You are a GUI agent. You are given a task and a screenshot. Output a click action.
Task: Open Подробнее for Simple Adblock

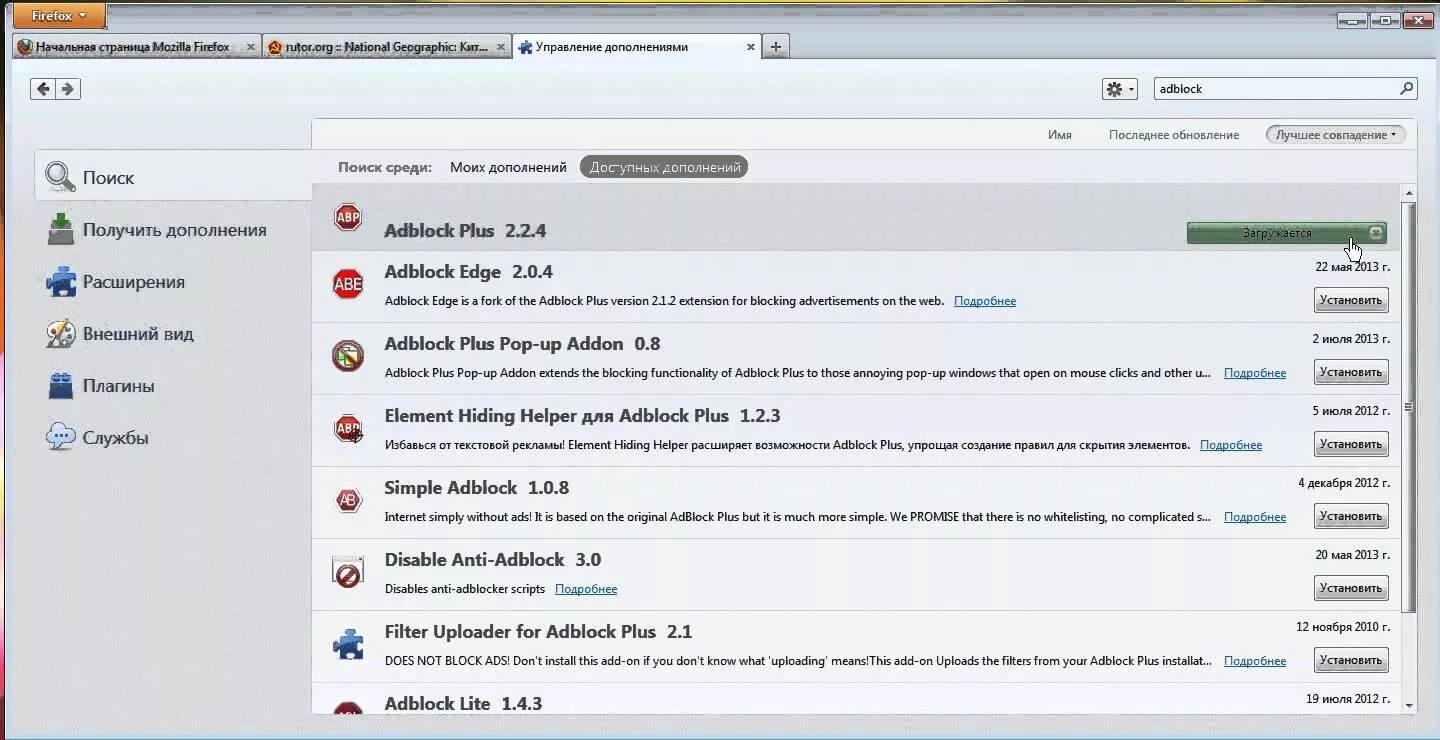point(1255,516)
